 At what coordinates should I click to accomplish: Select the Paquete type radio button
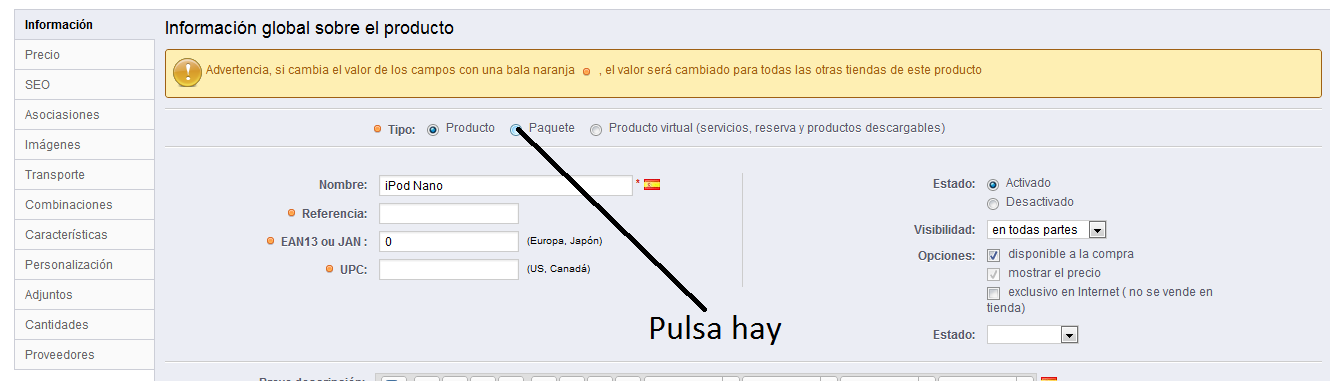point(516,130)
